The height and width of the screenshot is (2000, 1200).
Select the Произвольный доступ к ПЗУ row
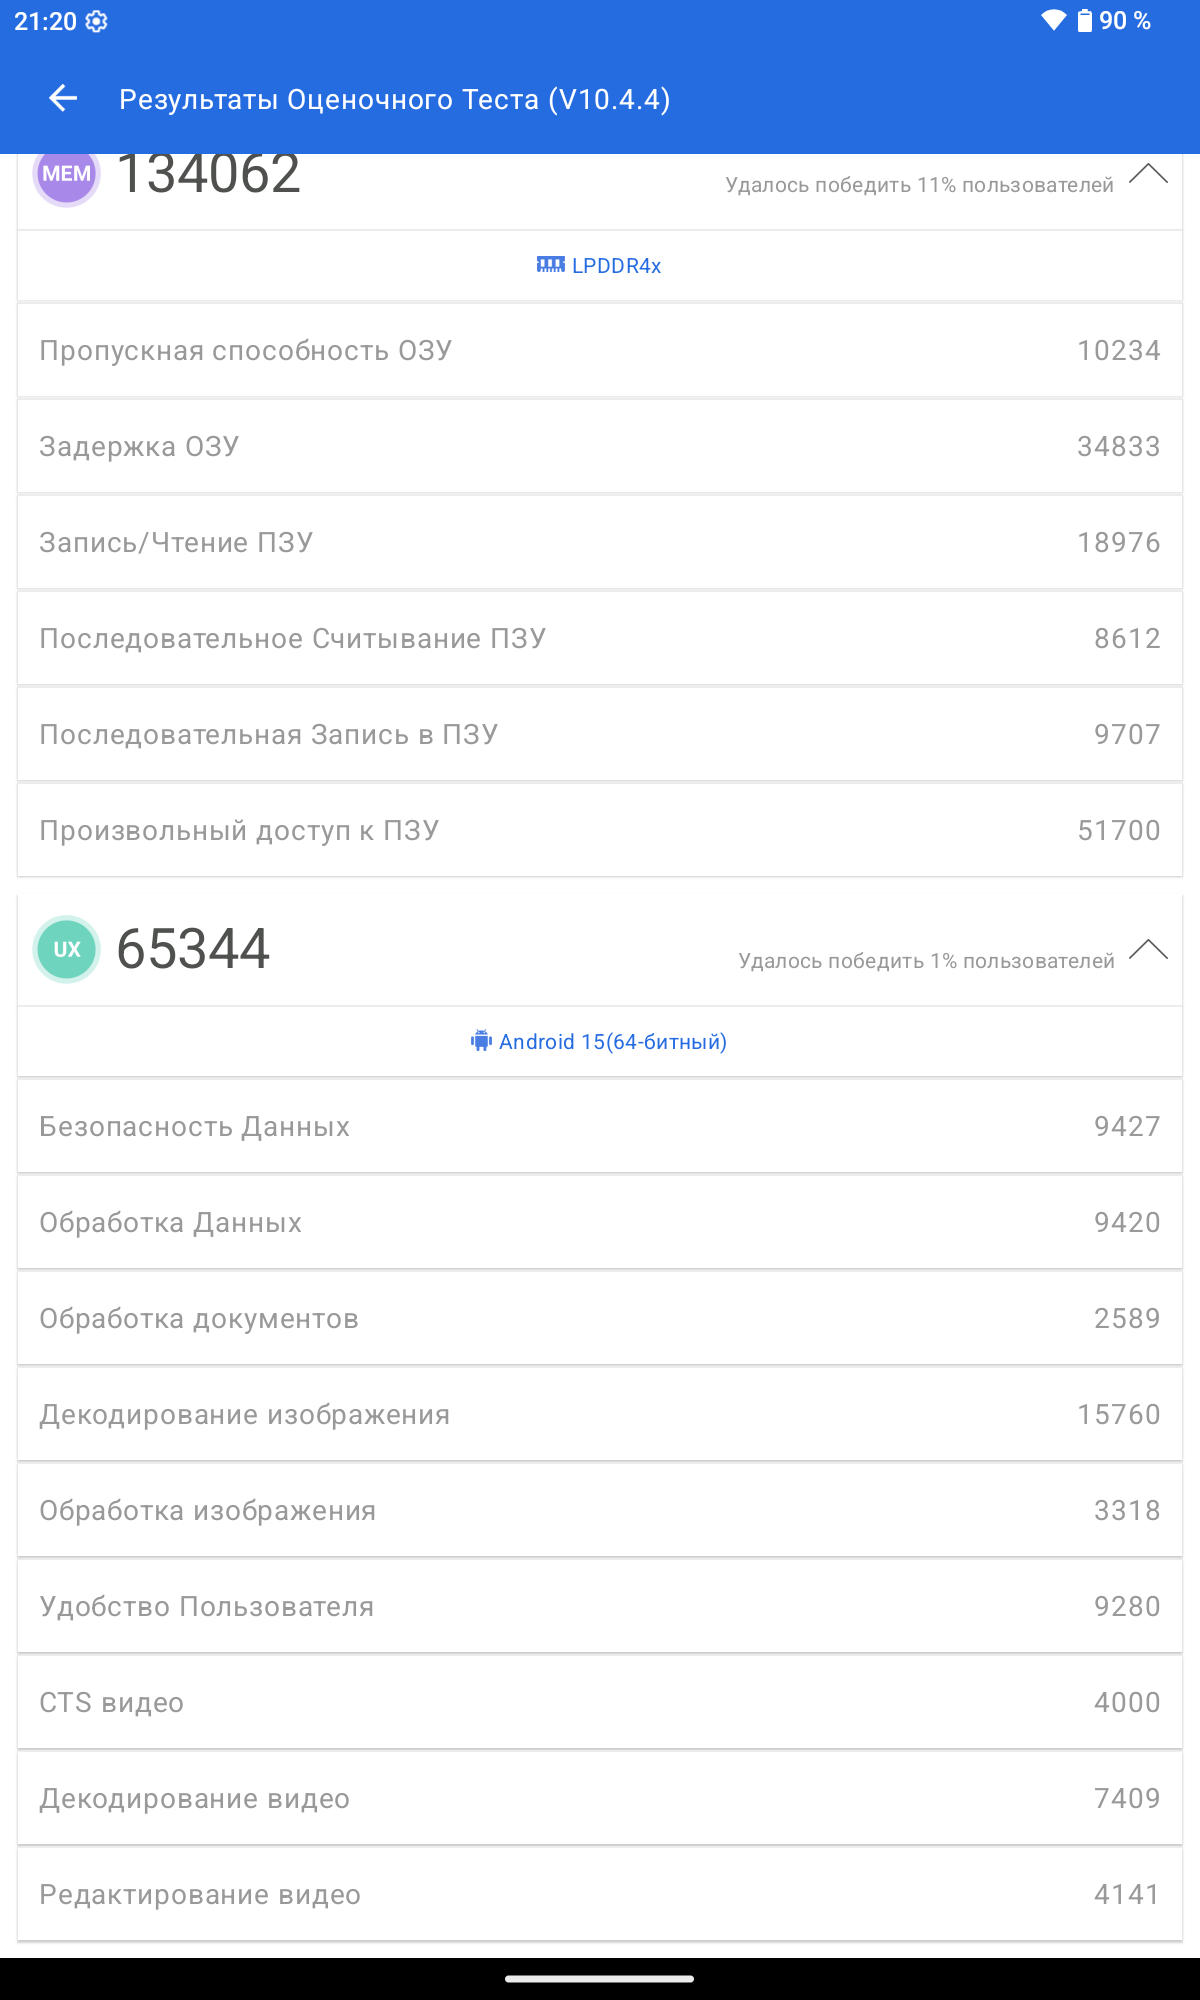[x=600, y=831]
